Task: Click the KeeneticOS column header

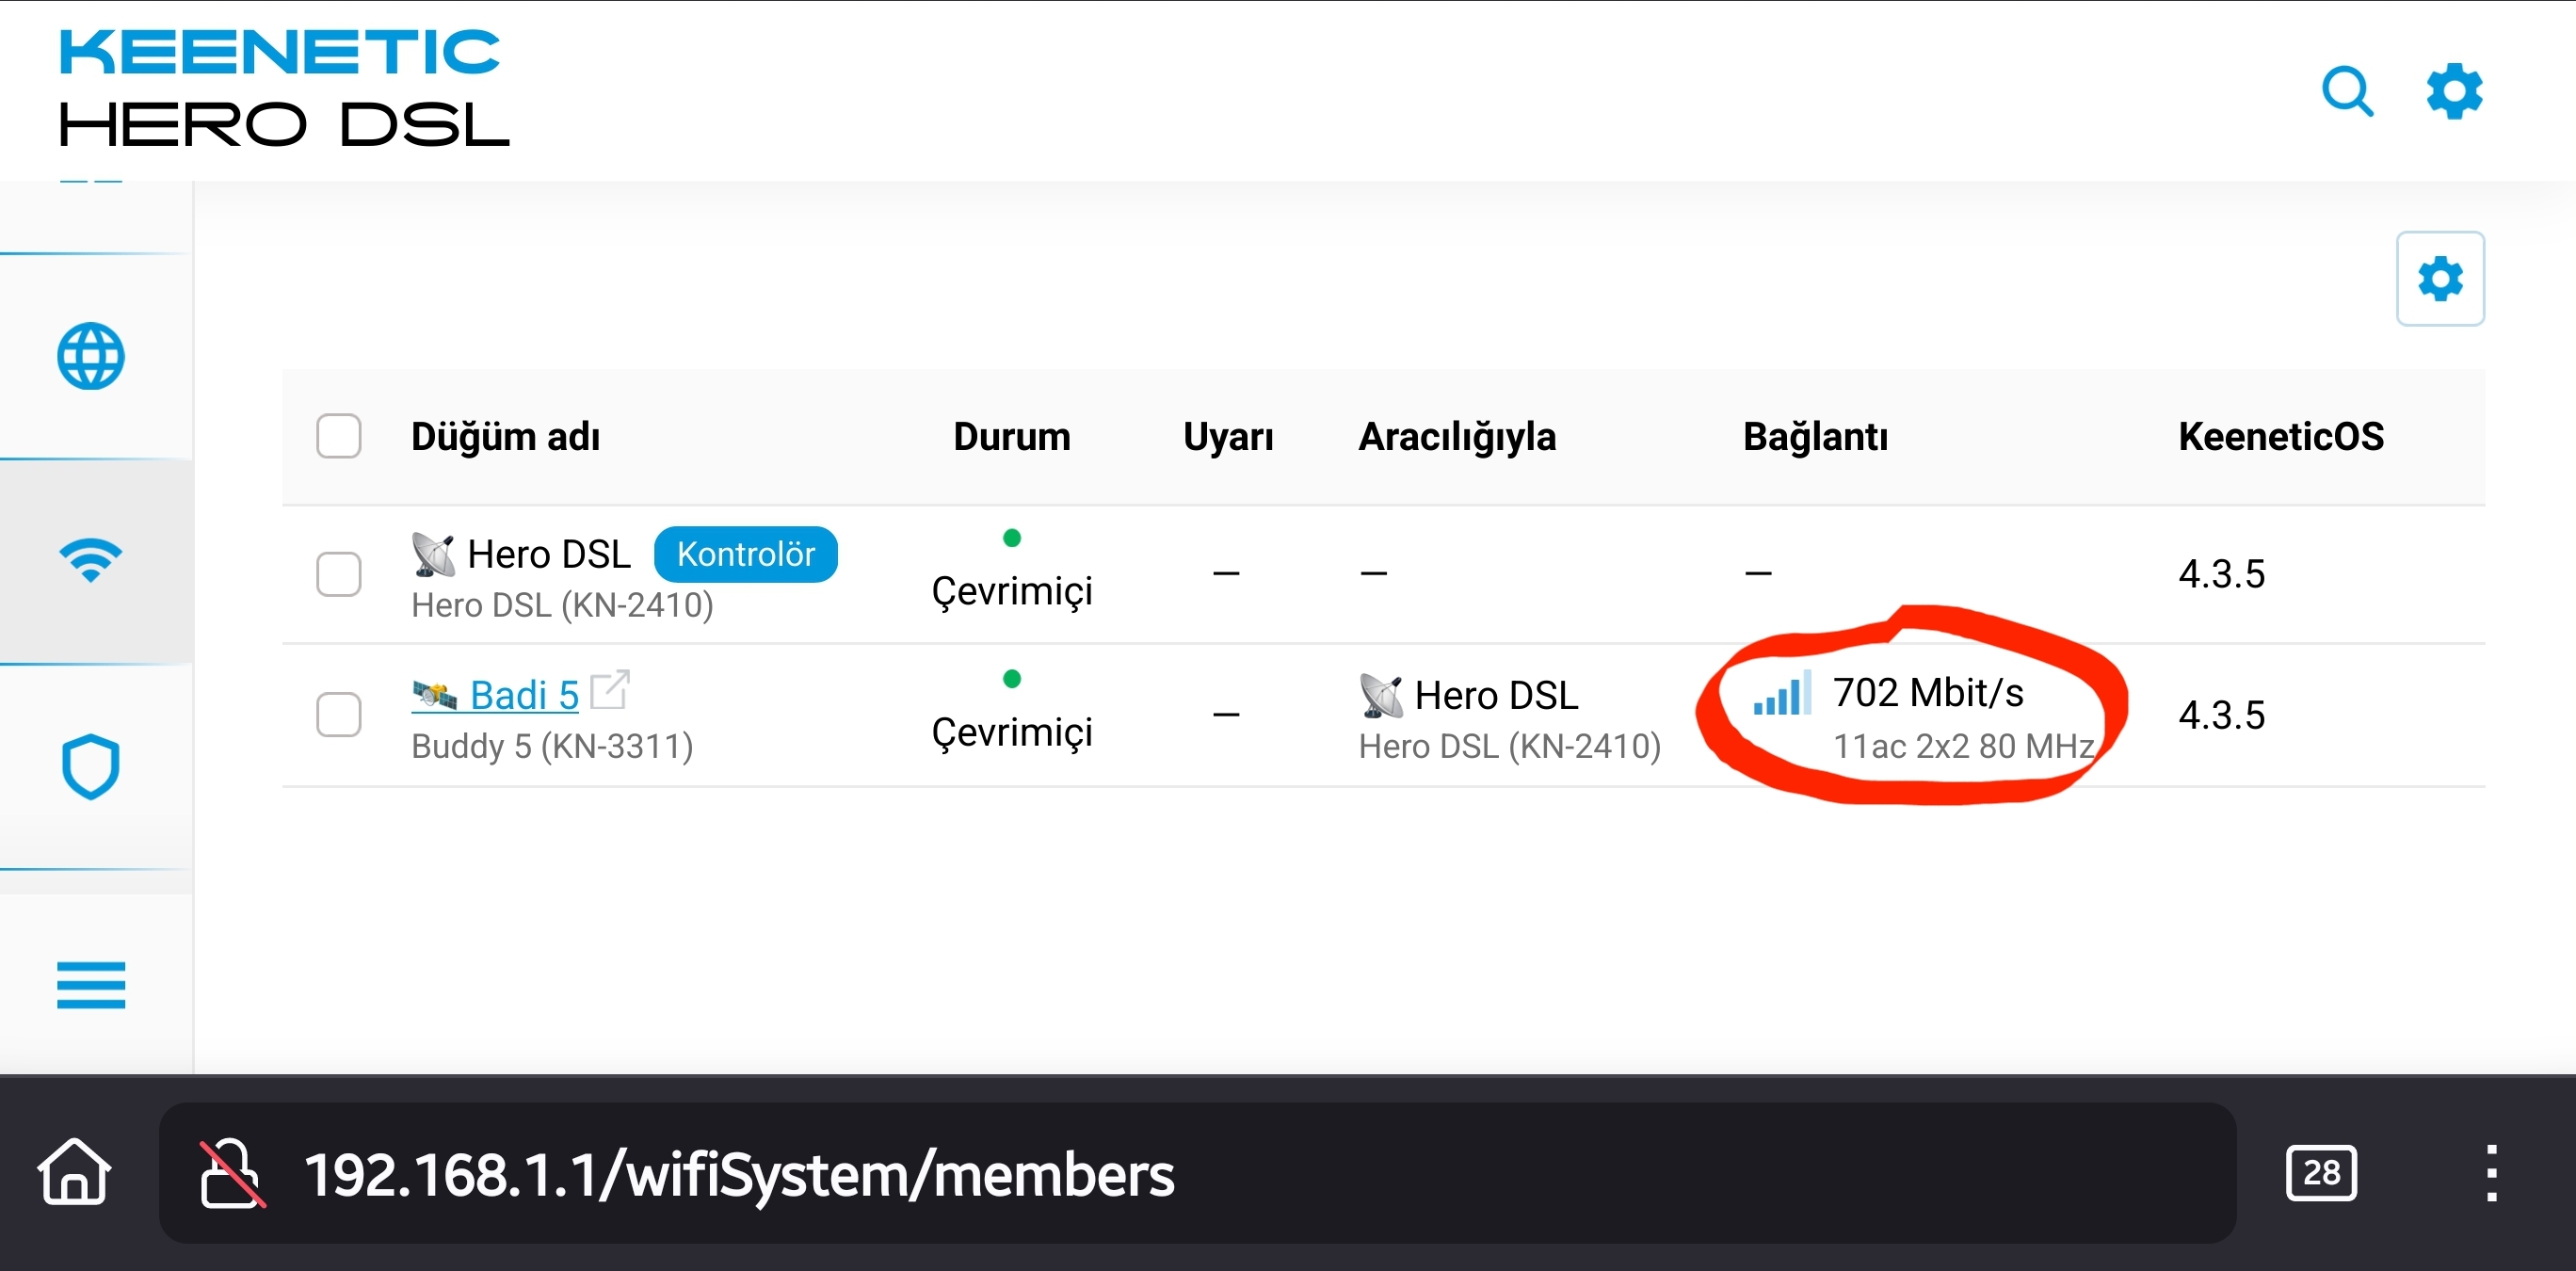Action: [2280, 436]
